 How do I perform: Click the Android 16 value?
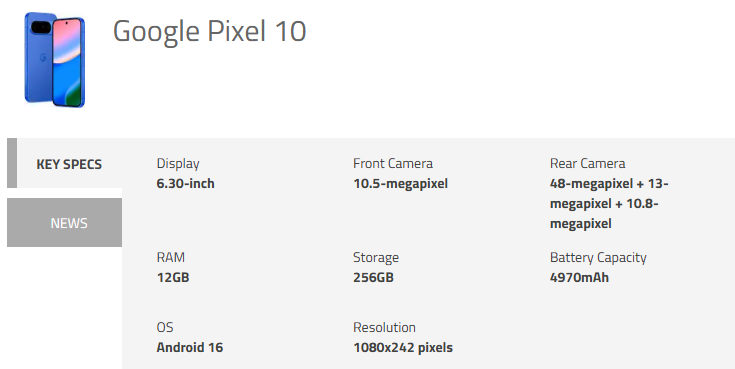[190, 347]
